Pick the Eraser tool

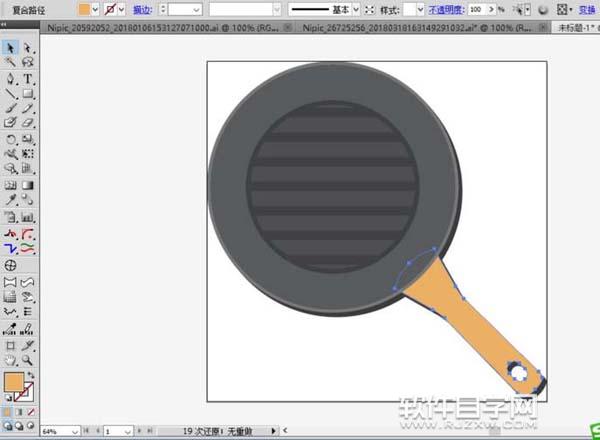[28, 122]
